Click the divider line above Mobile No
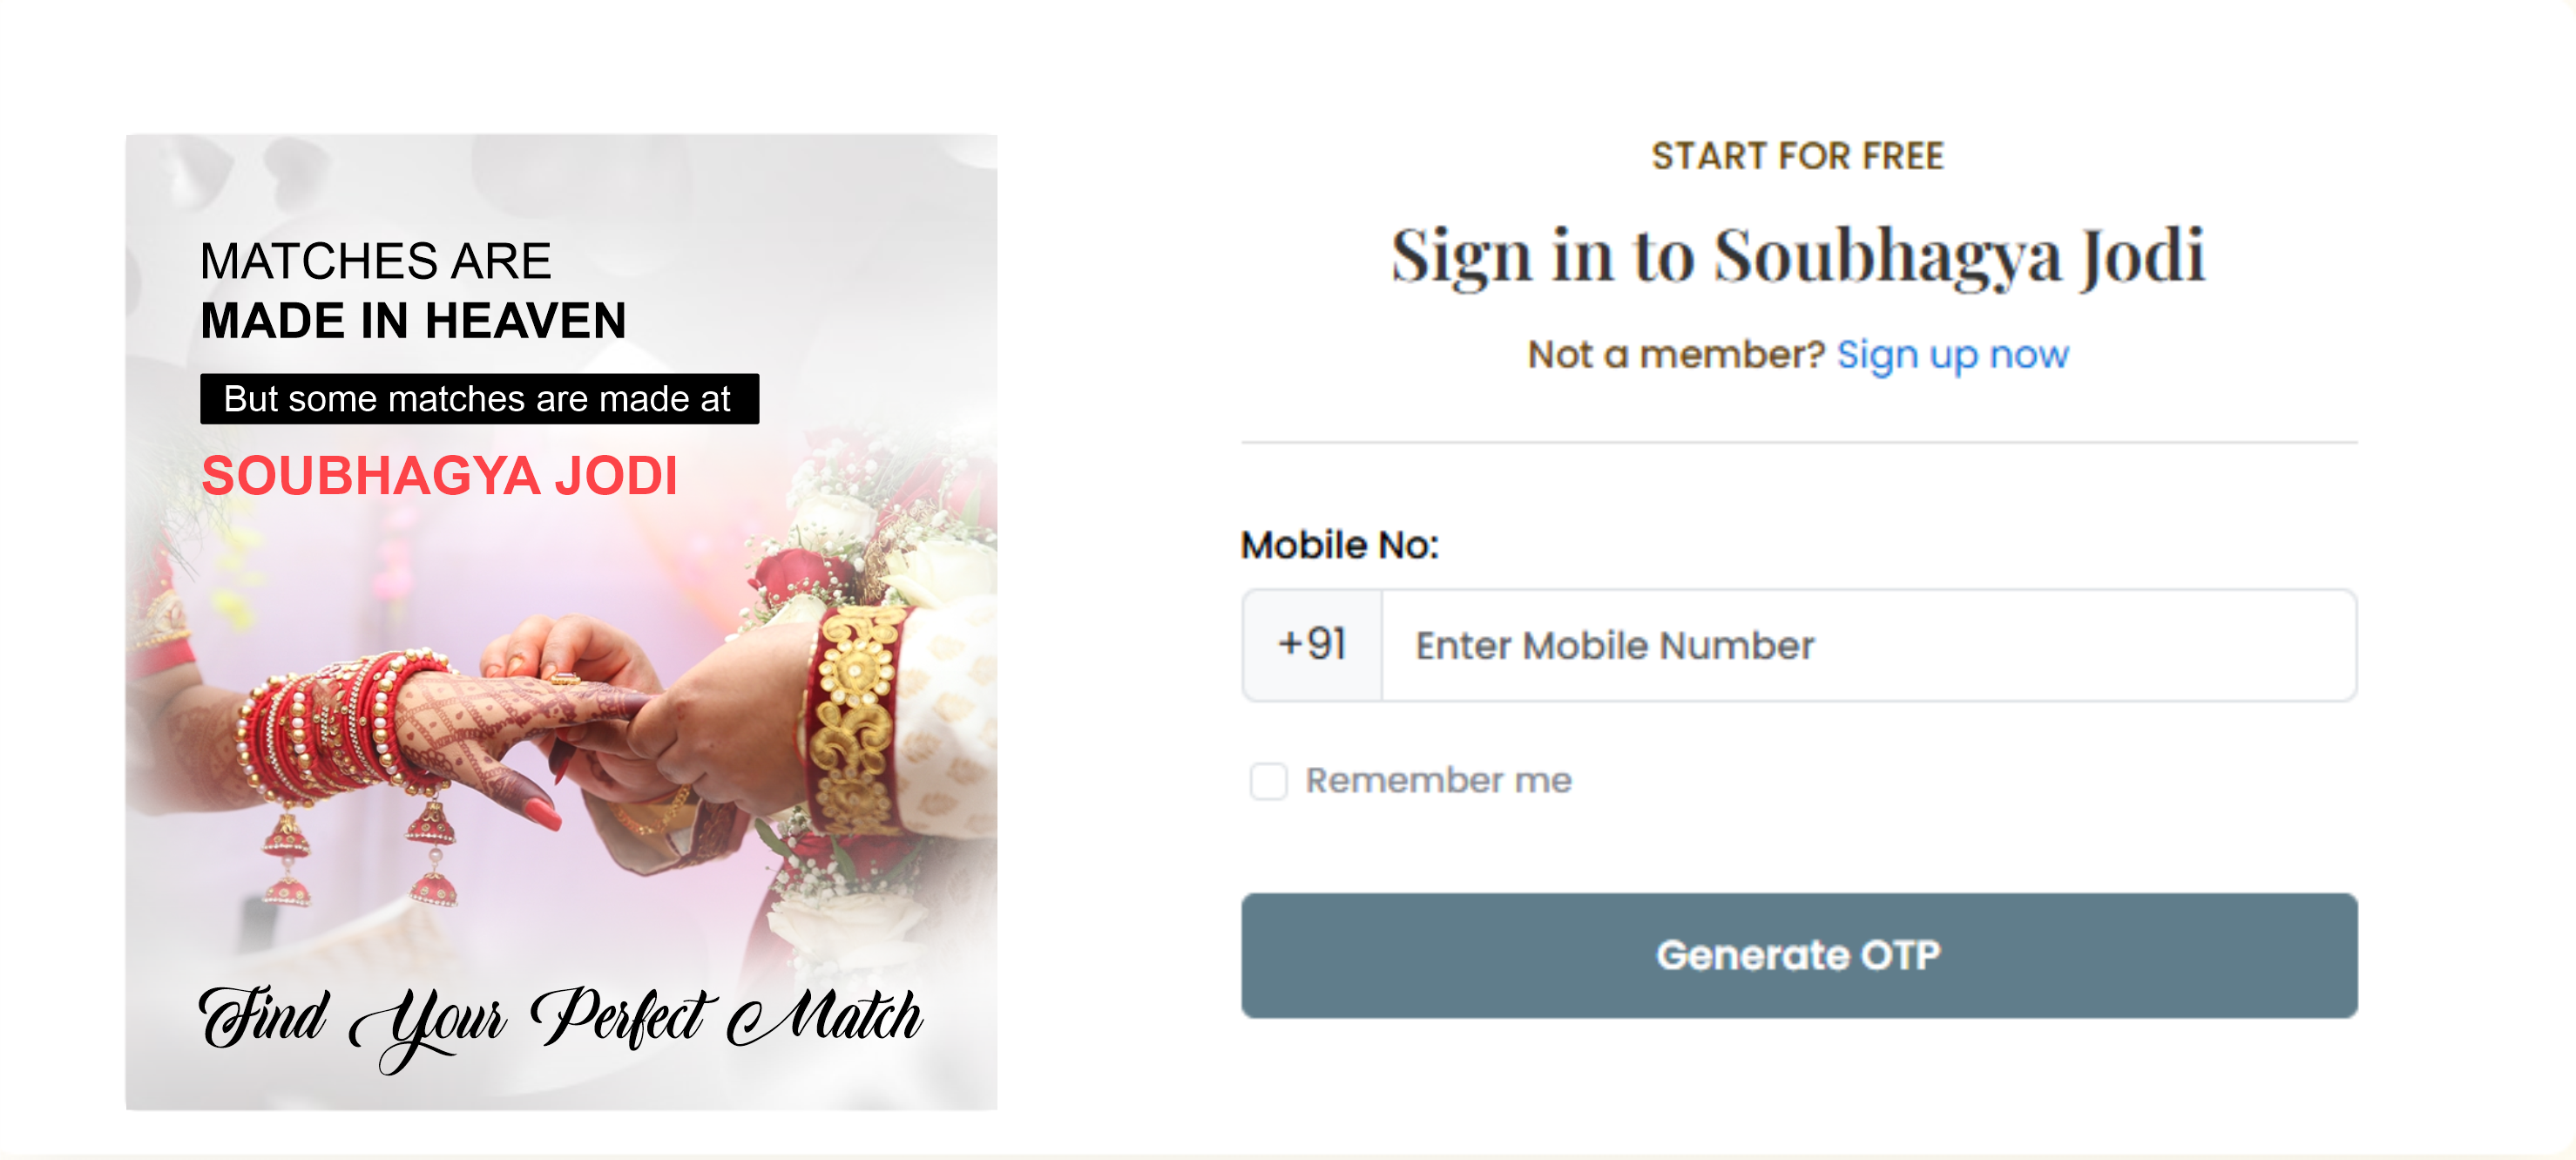This screenshot has height=1160, width=2576. pyautogui.click(x=1798, y=442)
